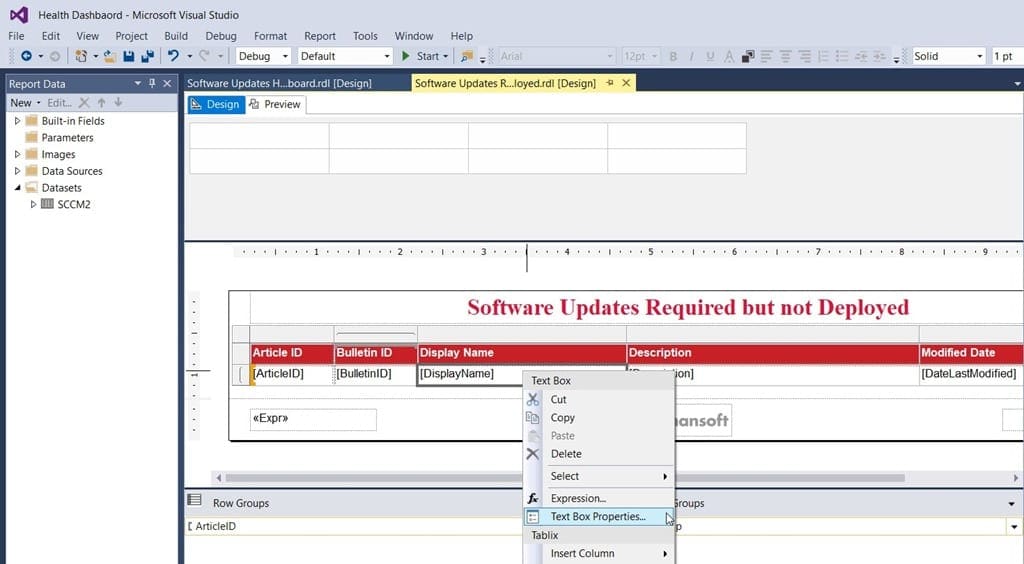Click the Save All toolbar icon
Screen dimensions: 1024x564
[x=148, y=56]
